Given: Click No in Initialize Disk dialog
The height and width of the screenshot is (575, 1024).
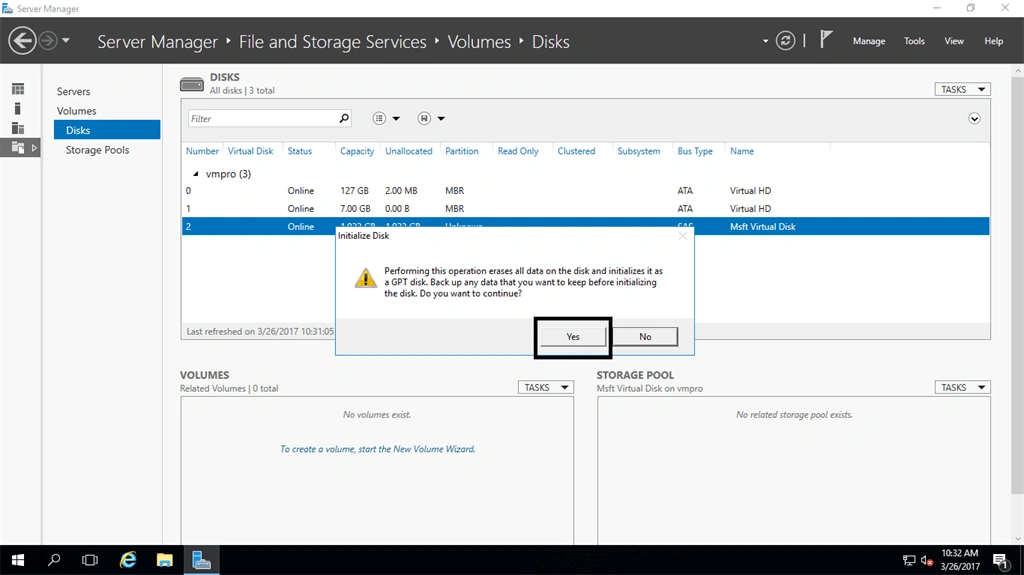Looking at the screenshot, I should point(645,337).
